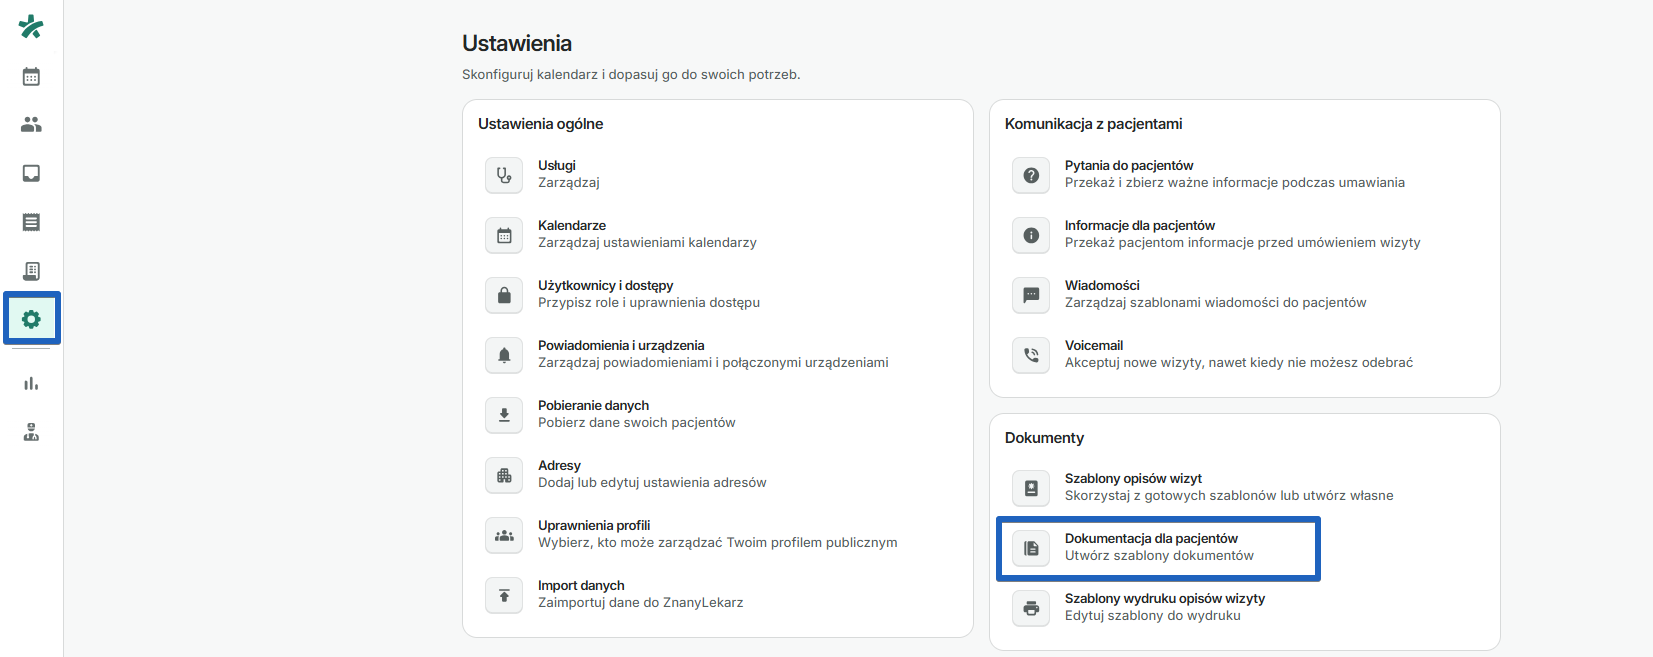Click the download icon for Pobieranie danych
Image resolution: width=1653 pixels, height=657 pixels.
[504, 415]
